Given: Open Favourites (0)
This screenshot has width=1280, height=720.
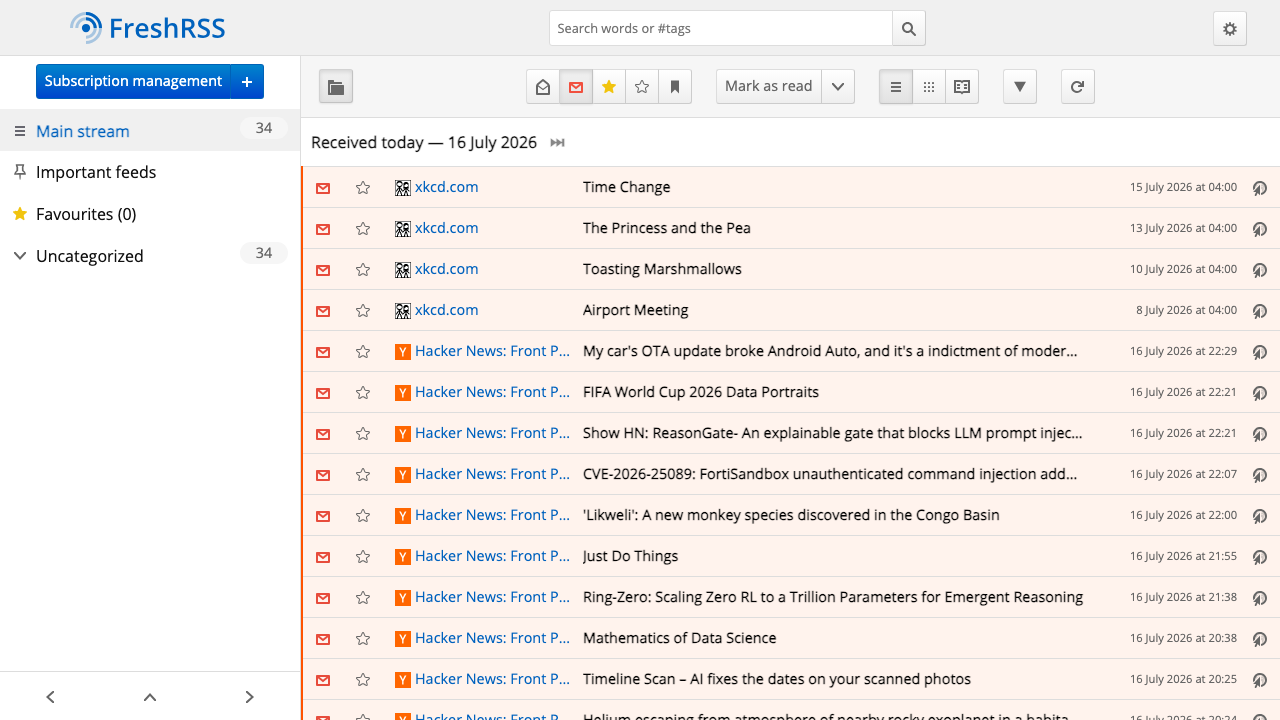Looking at the screenshot, I should (86, 214).
